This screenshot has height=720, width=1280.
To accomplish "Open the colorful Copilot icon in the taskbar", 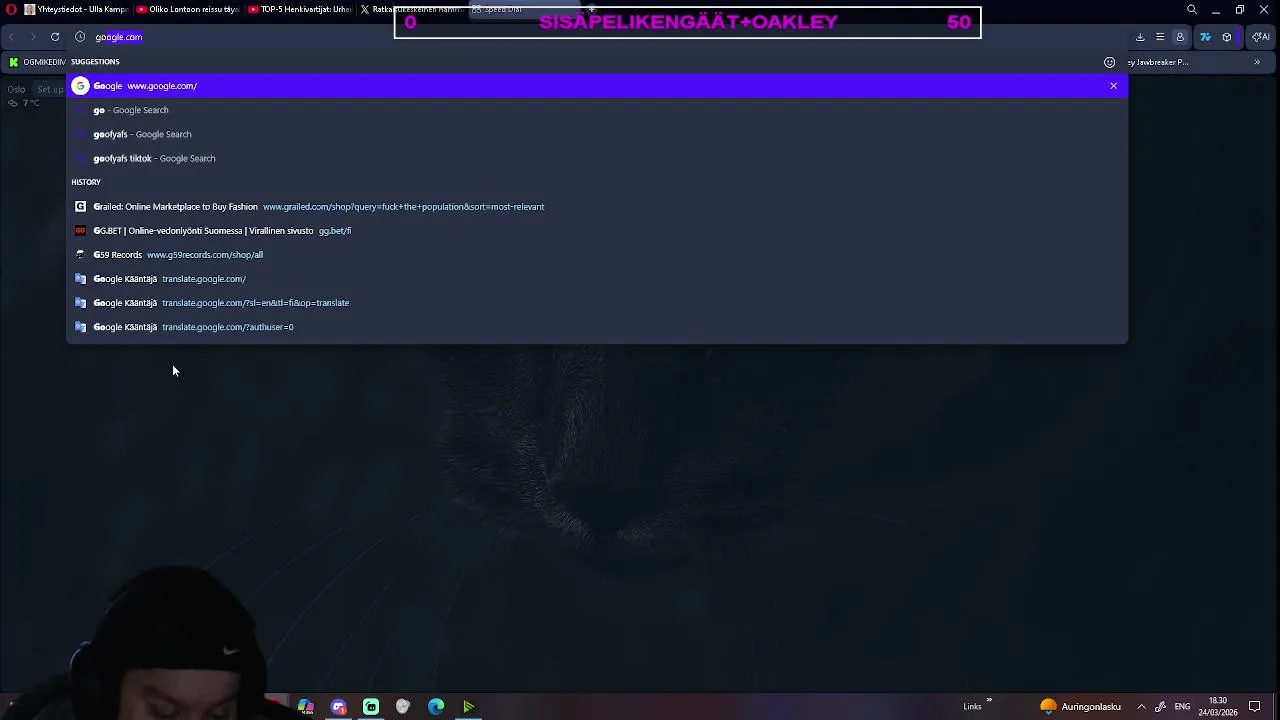I will (306, 707).
